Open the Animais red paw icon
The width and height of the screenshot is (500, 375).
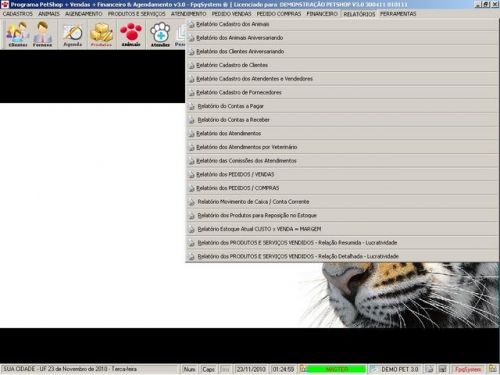(x=131, y=34)
